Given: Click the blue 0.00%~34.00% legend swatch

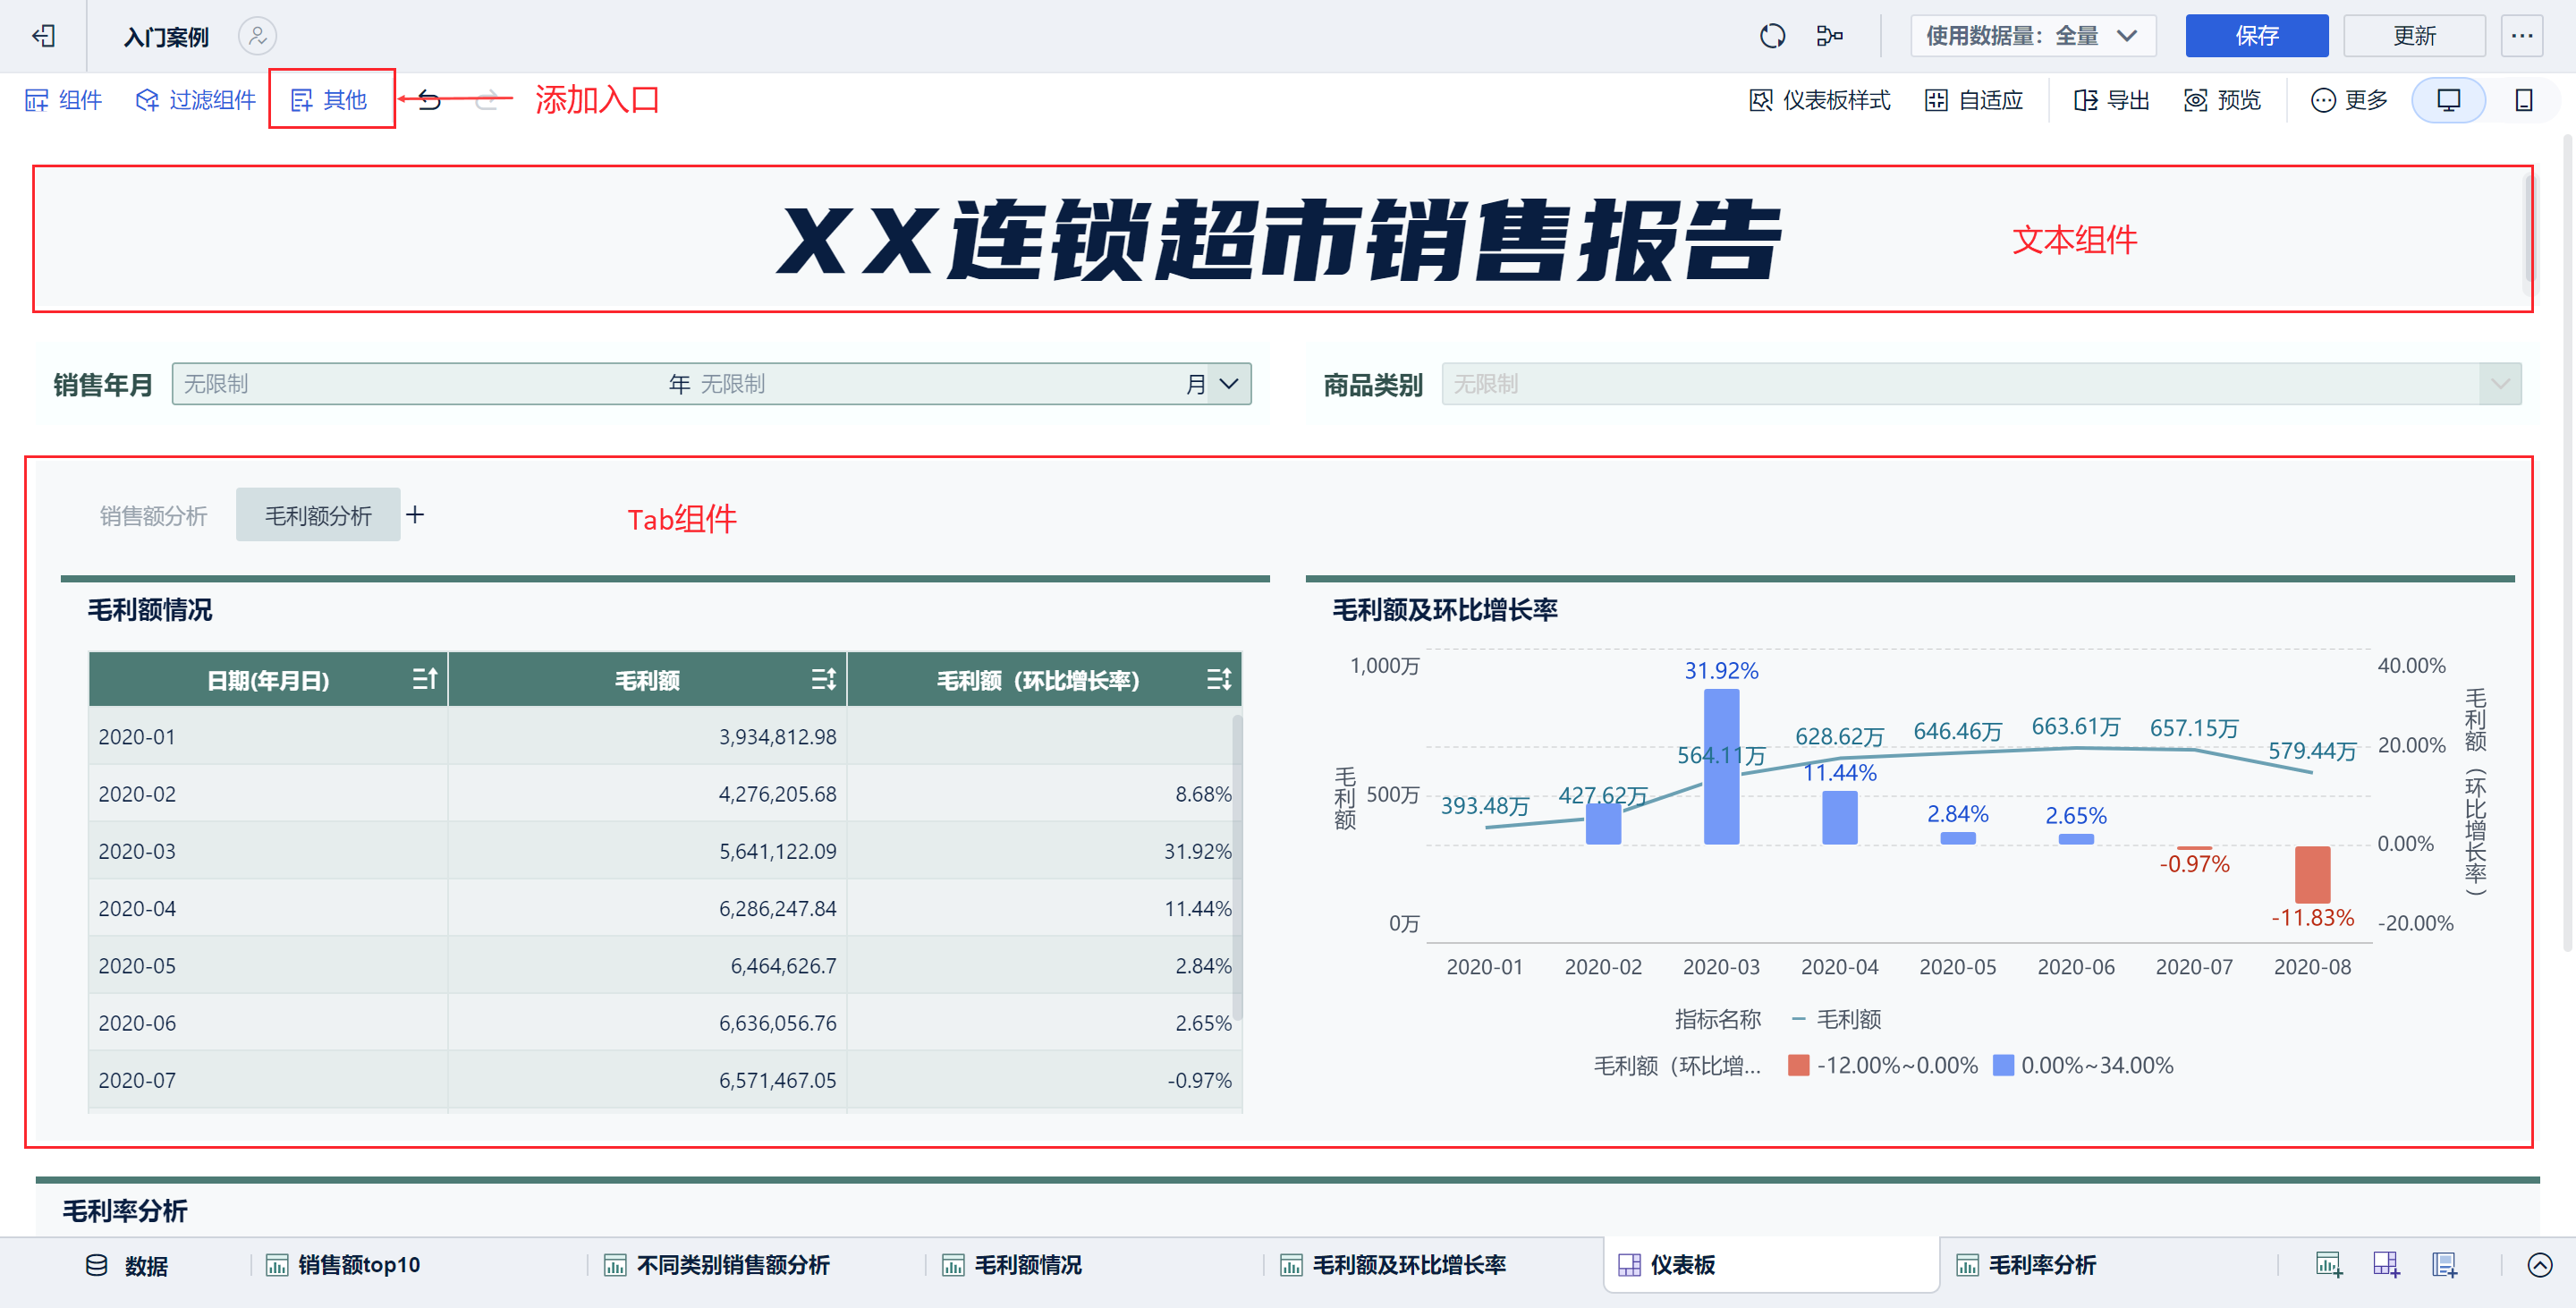Looking at the screenshot, I should [2003, 1065].
